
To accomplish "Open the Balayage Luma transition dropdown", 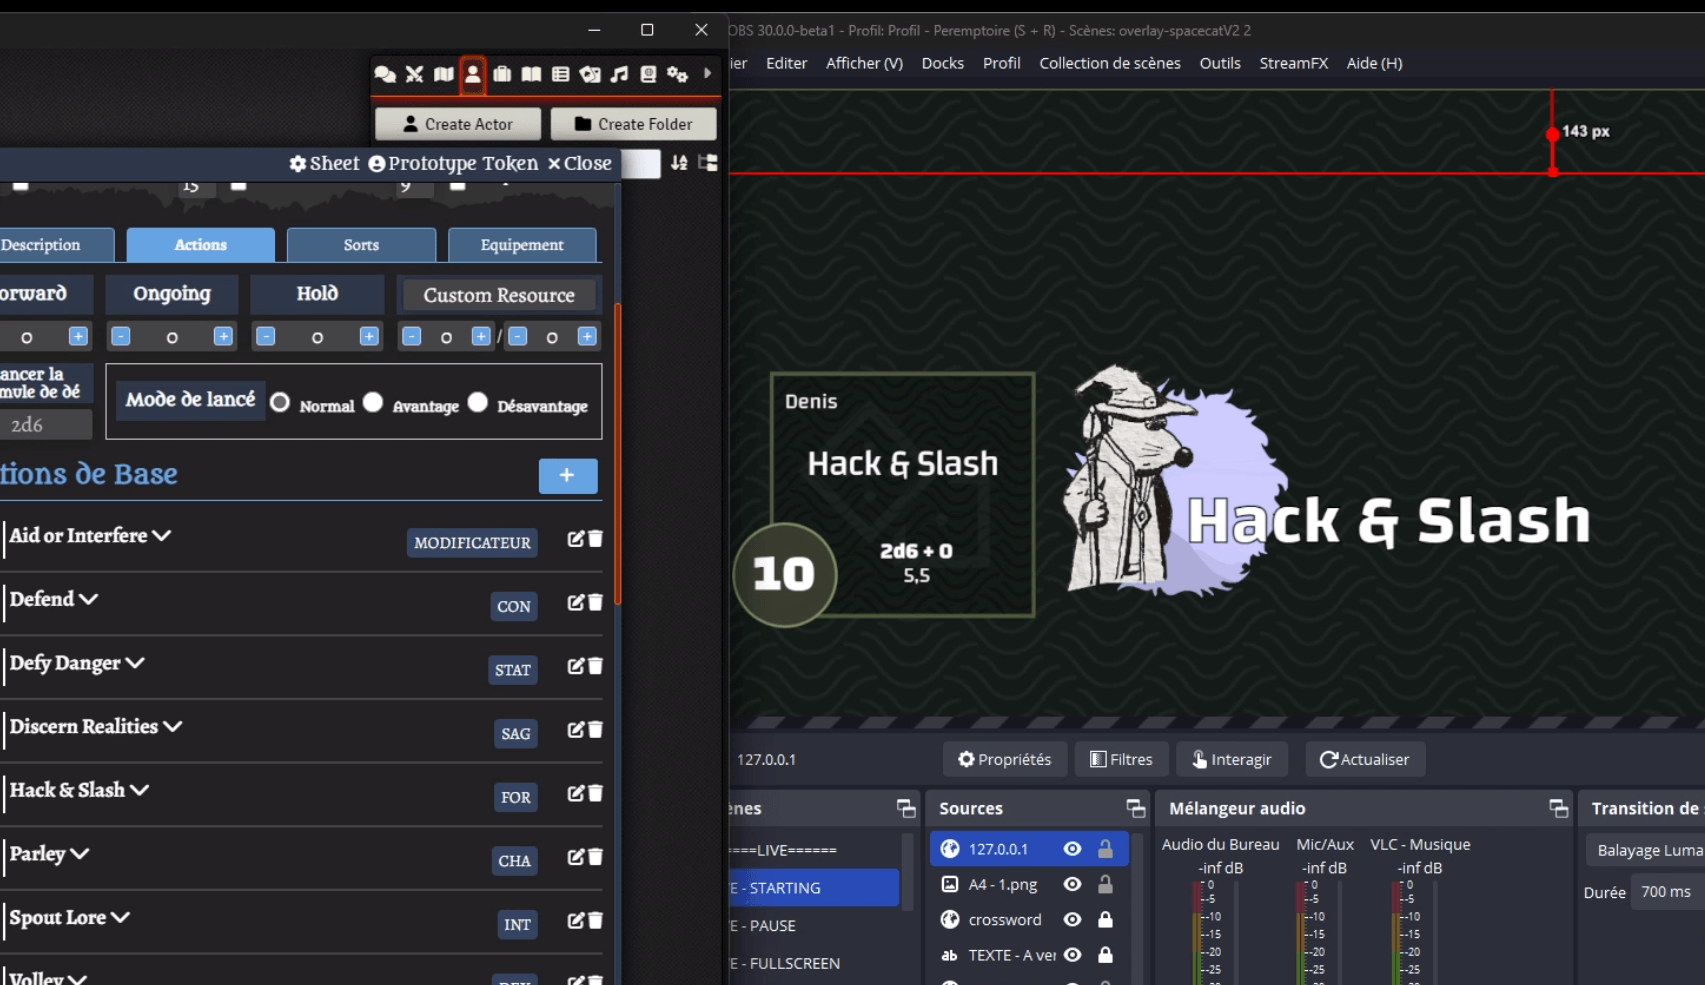I will click(x=1645, y=850).
